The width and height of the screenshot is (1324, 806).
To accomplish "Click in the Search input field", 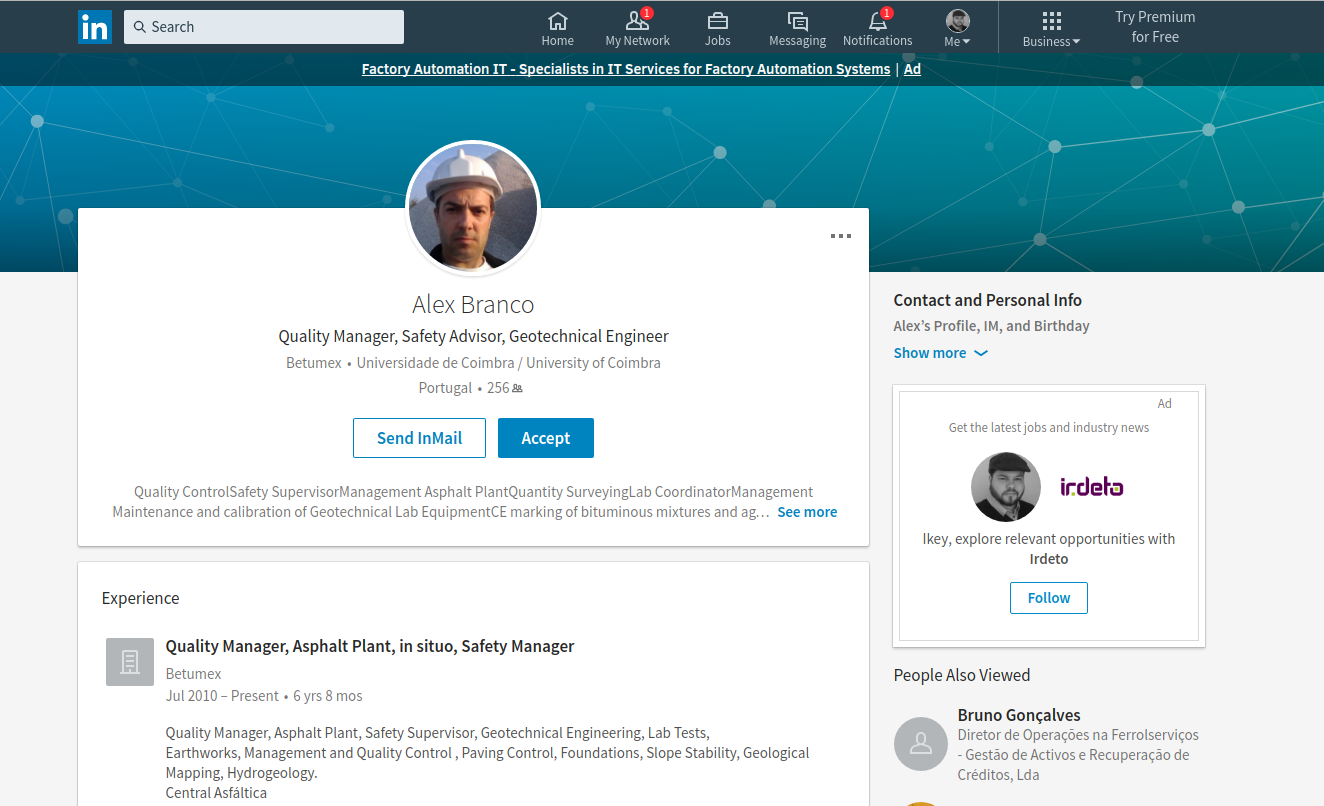I will [264, 27].
